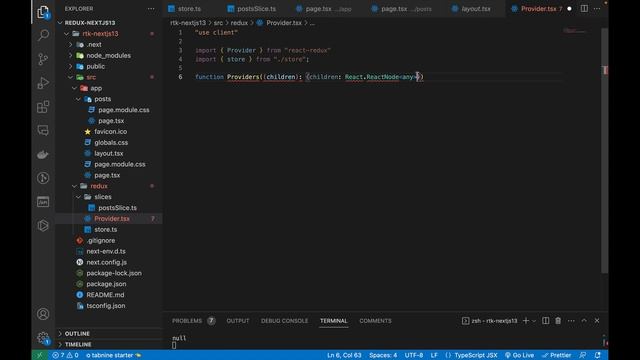Open the Explorer view in activity bar
640x360 pixels.
[43, 12]
